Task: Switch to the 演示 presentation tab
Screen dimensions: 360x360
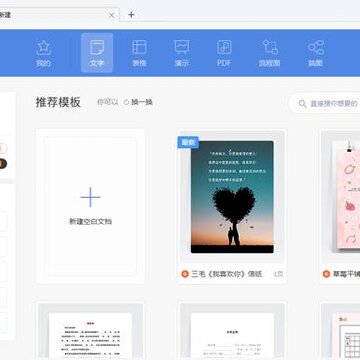Action: (182, 53)
